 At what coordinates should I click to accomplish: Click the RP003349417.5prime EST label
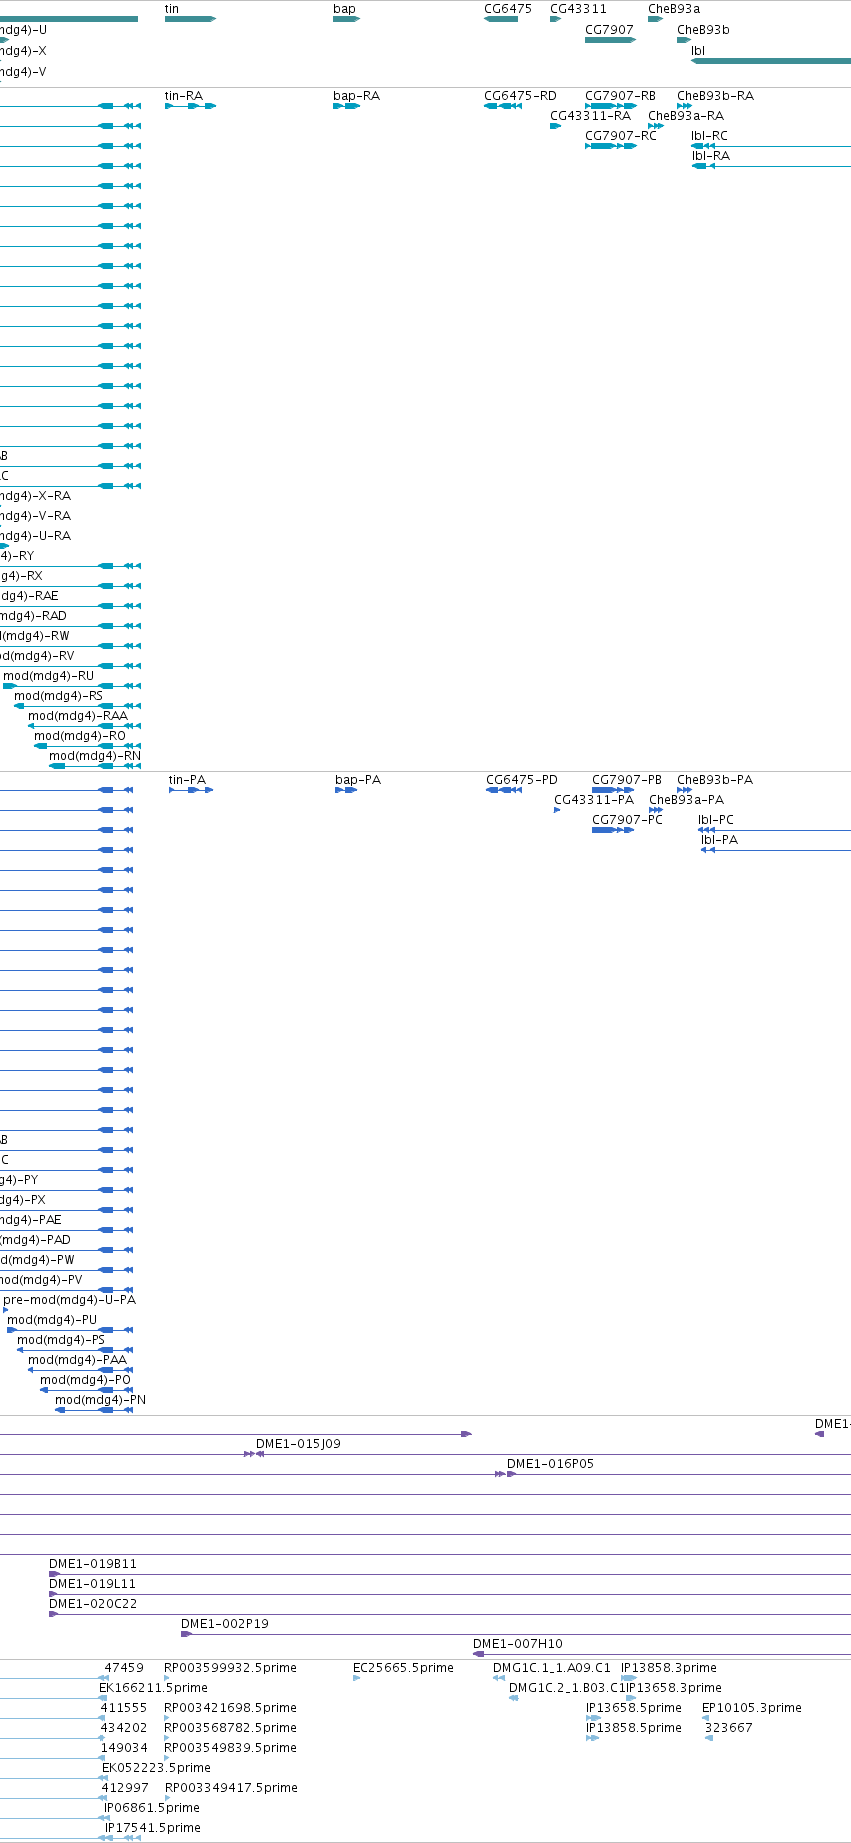231,1788
